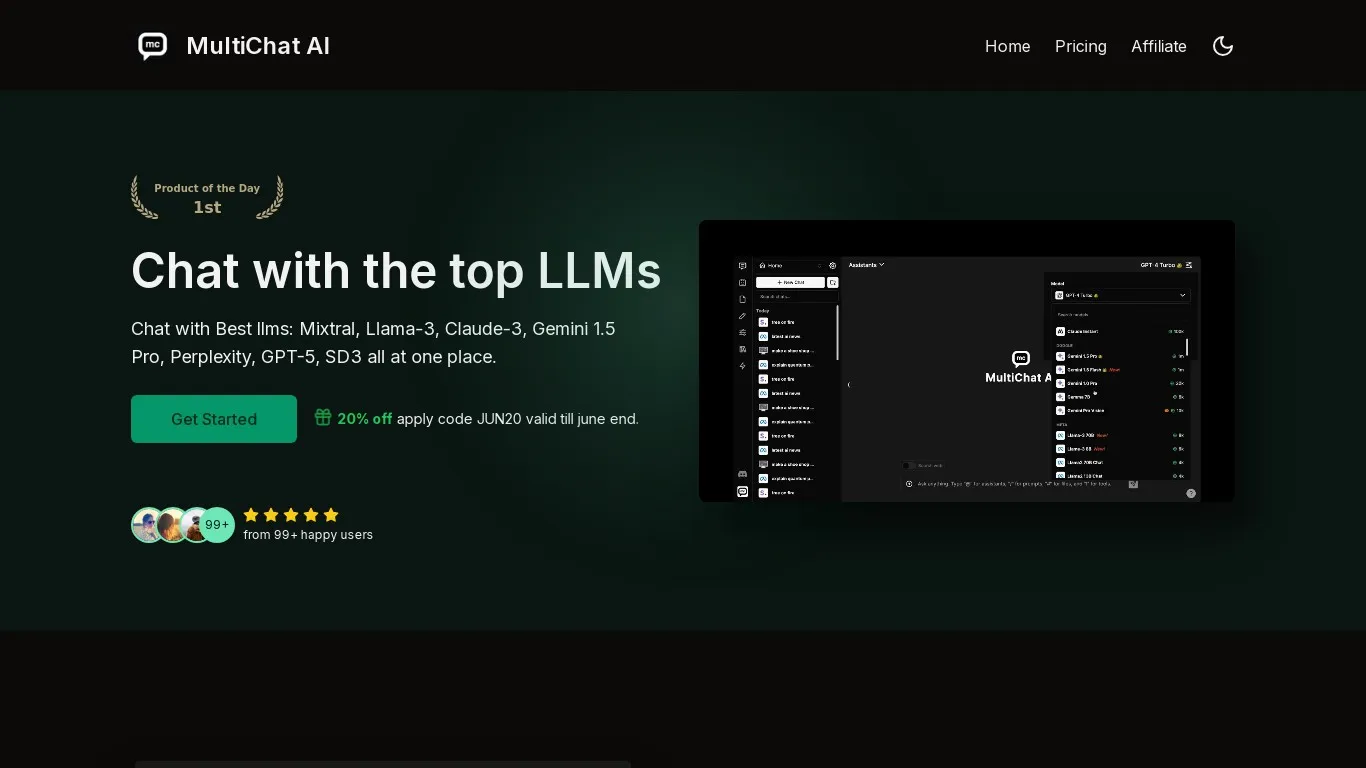Select Gemini 1.5 Pro in model list

[1120, 356]
